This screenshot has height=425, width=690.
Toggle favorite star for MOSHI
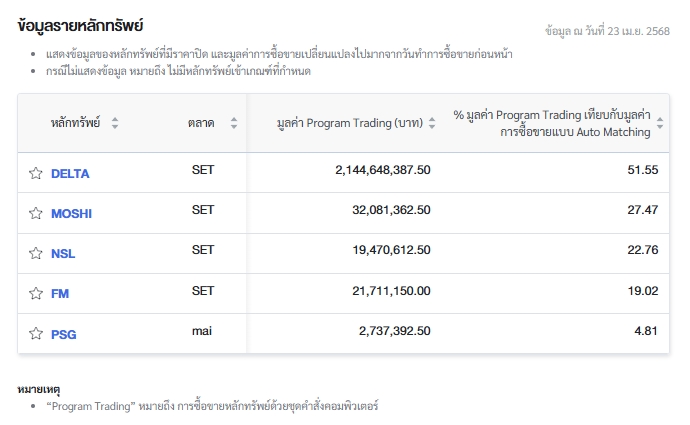click(x=36, y=213)
